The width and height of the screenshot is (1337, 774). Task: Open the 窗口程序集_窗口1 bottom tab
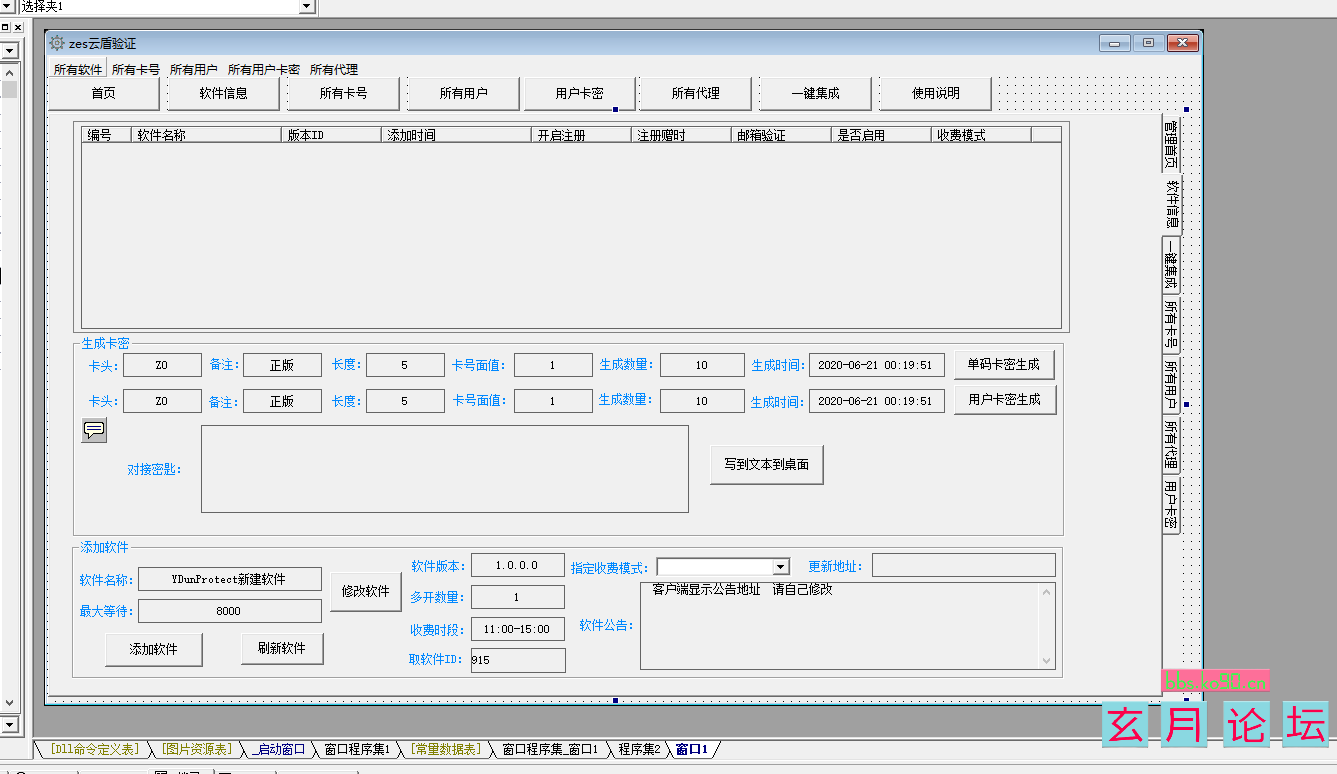tap(550, 749)
